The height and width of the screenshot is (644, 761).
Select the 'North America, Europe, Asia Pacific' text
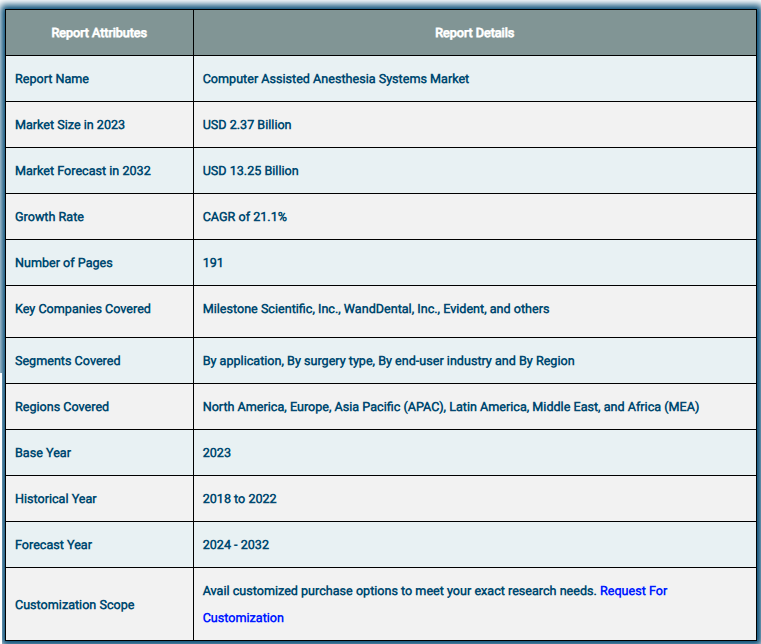[451, 407]
